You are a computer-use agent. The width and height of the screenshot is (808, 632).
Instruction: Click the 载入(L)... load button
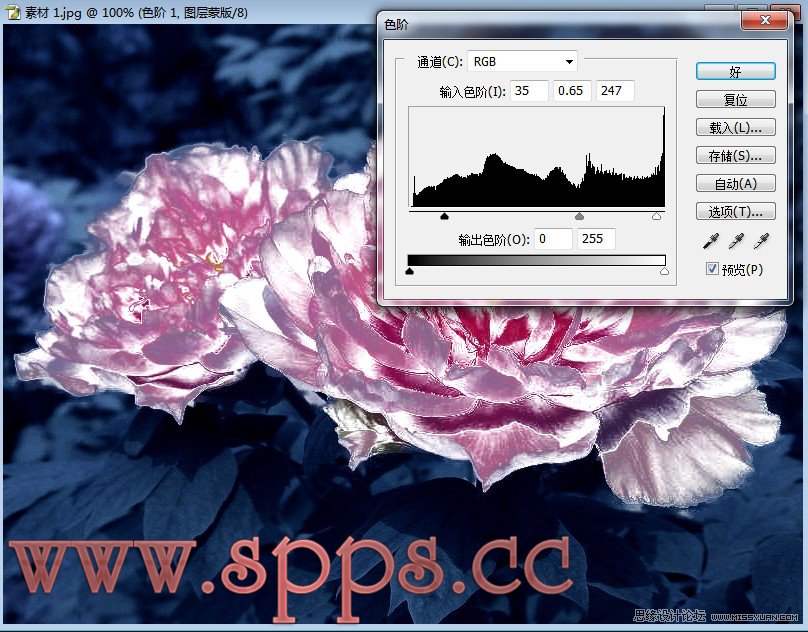(735, 127)
